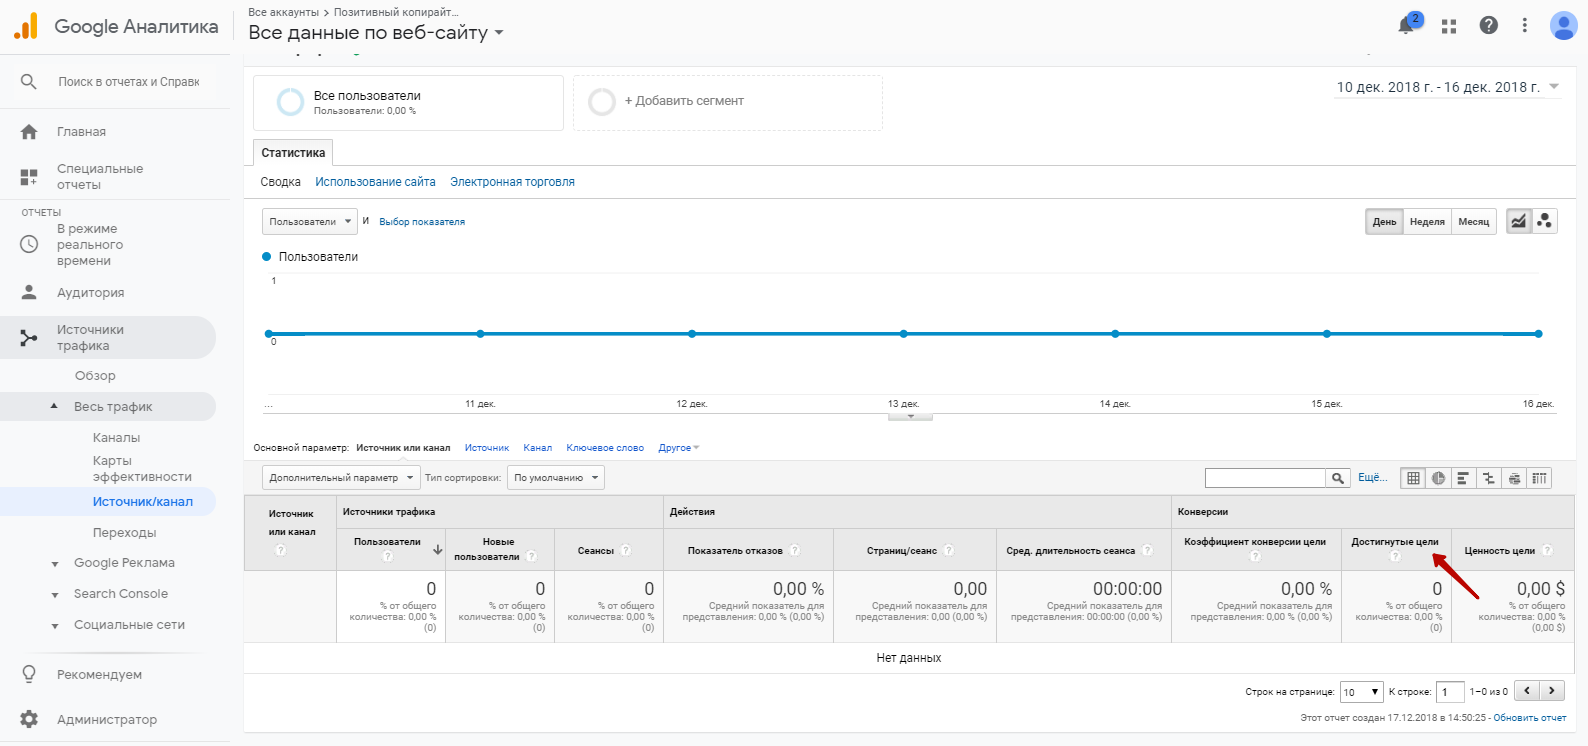Click the Специальные отчеты dashboard icon
Image resolution: width=1588 pixels, height=746 pixels.
(x=29, y=177)
